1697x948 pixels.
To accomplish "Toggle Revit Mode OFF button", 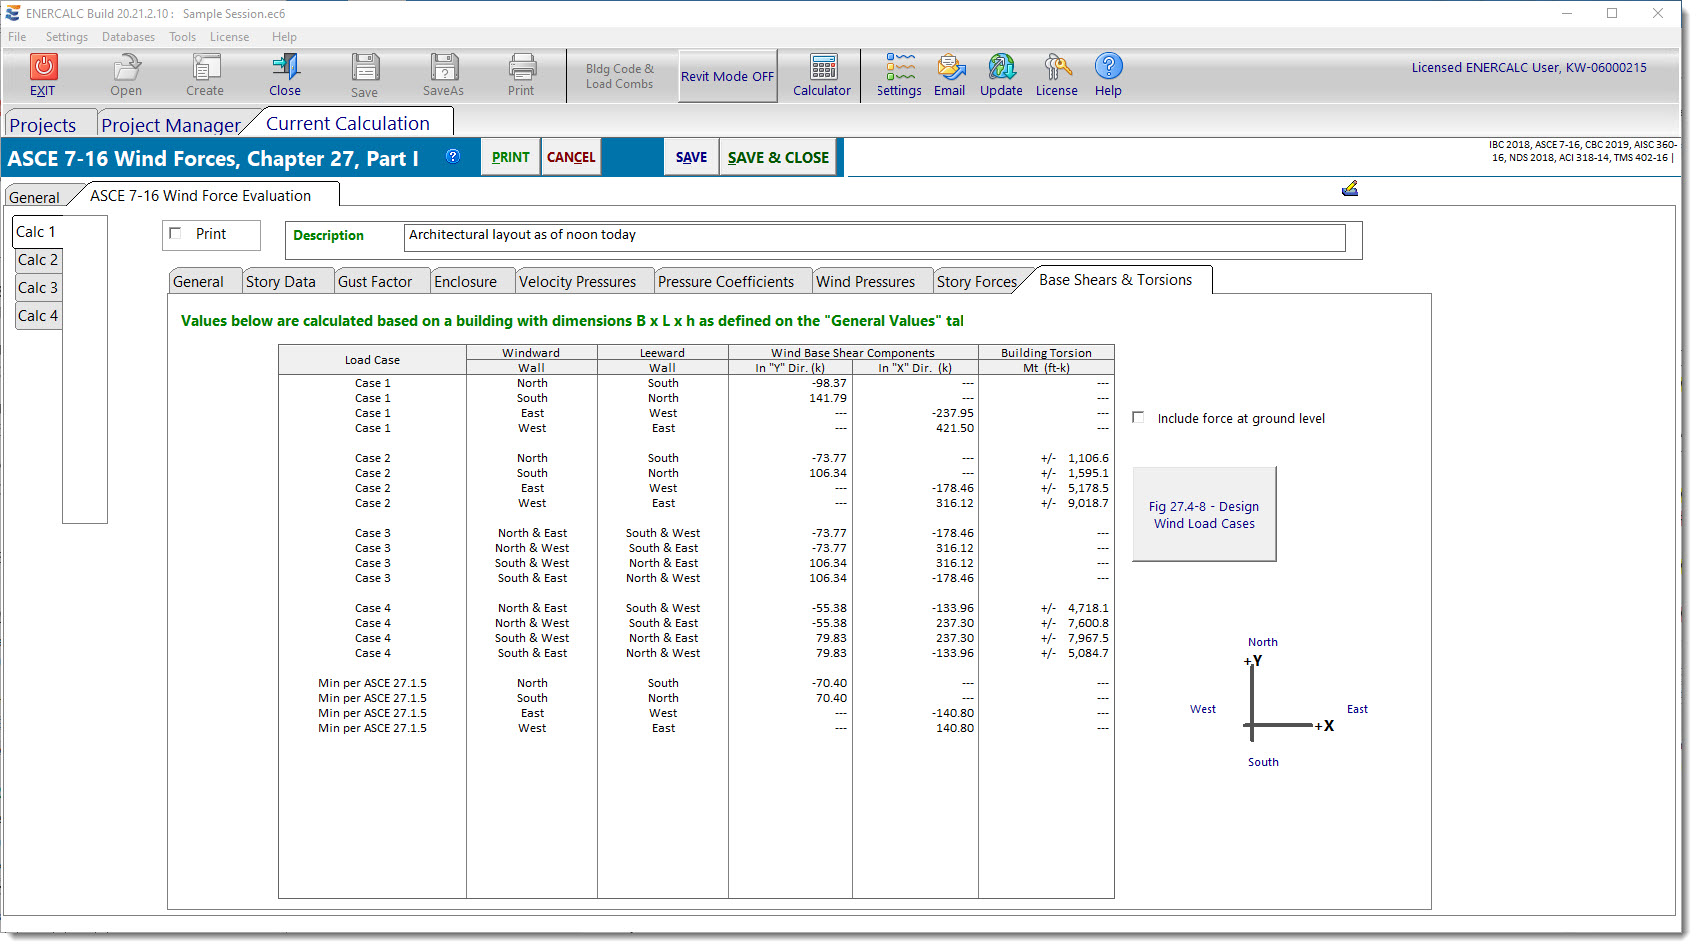I will (x=727, y=76).
